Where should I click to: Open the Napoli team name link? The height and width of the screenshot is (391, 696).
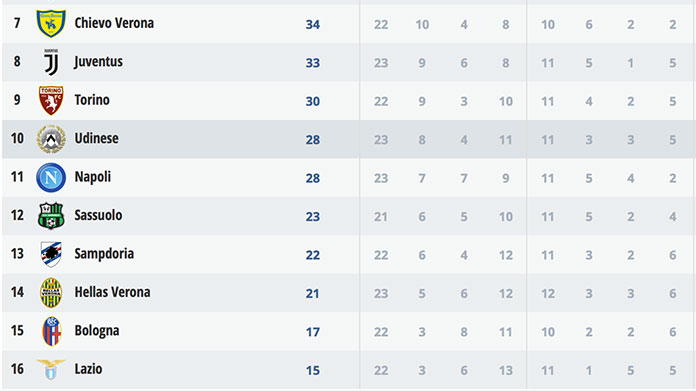click(92, 177)
